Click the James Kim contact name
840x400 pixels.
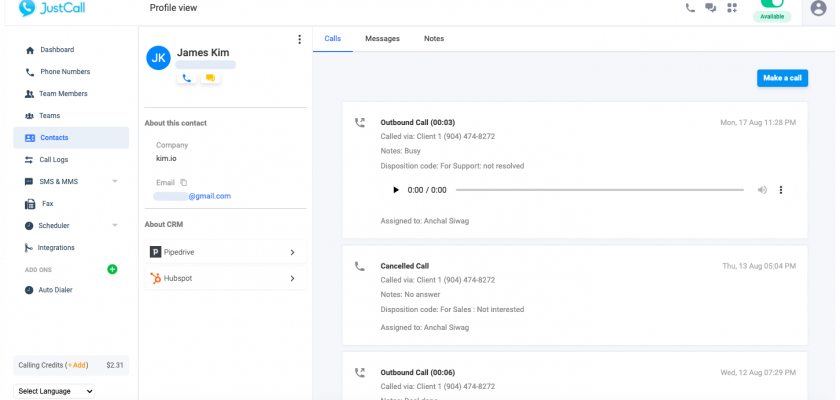(203, 52)
